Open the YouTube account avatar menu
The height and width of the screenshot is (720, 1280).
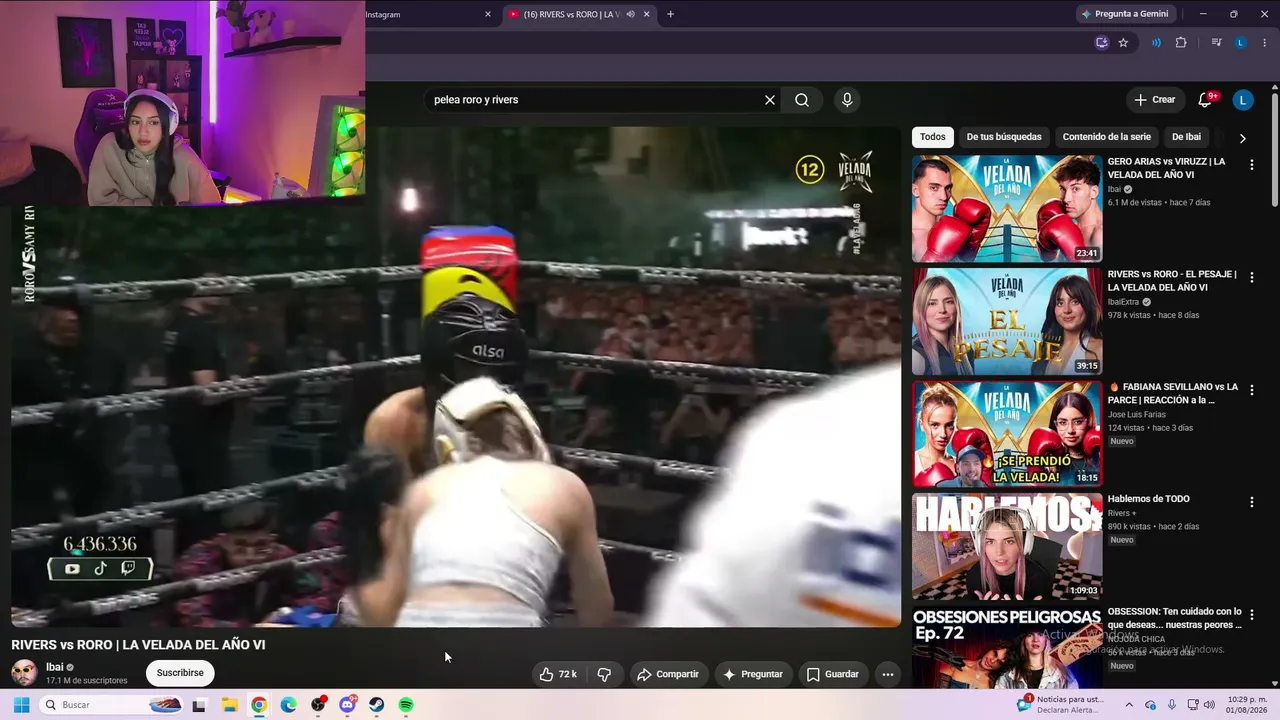(1243, 100)
